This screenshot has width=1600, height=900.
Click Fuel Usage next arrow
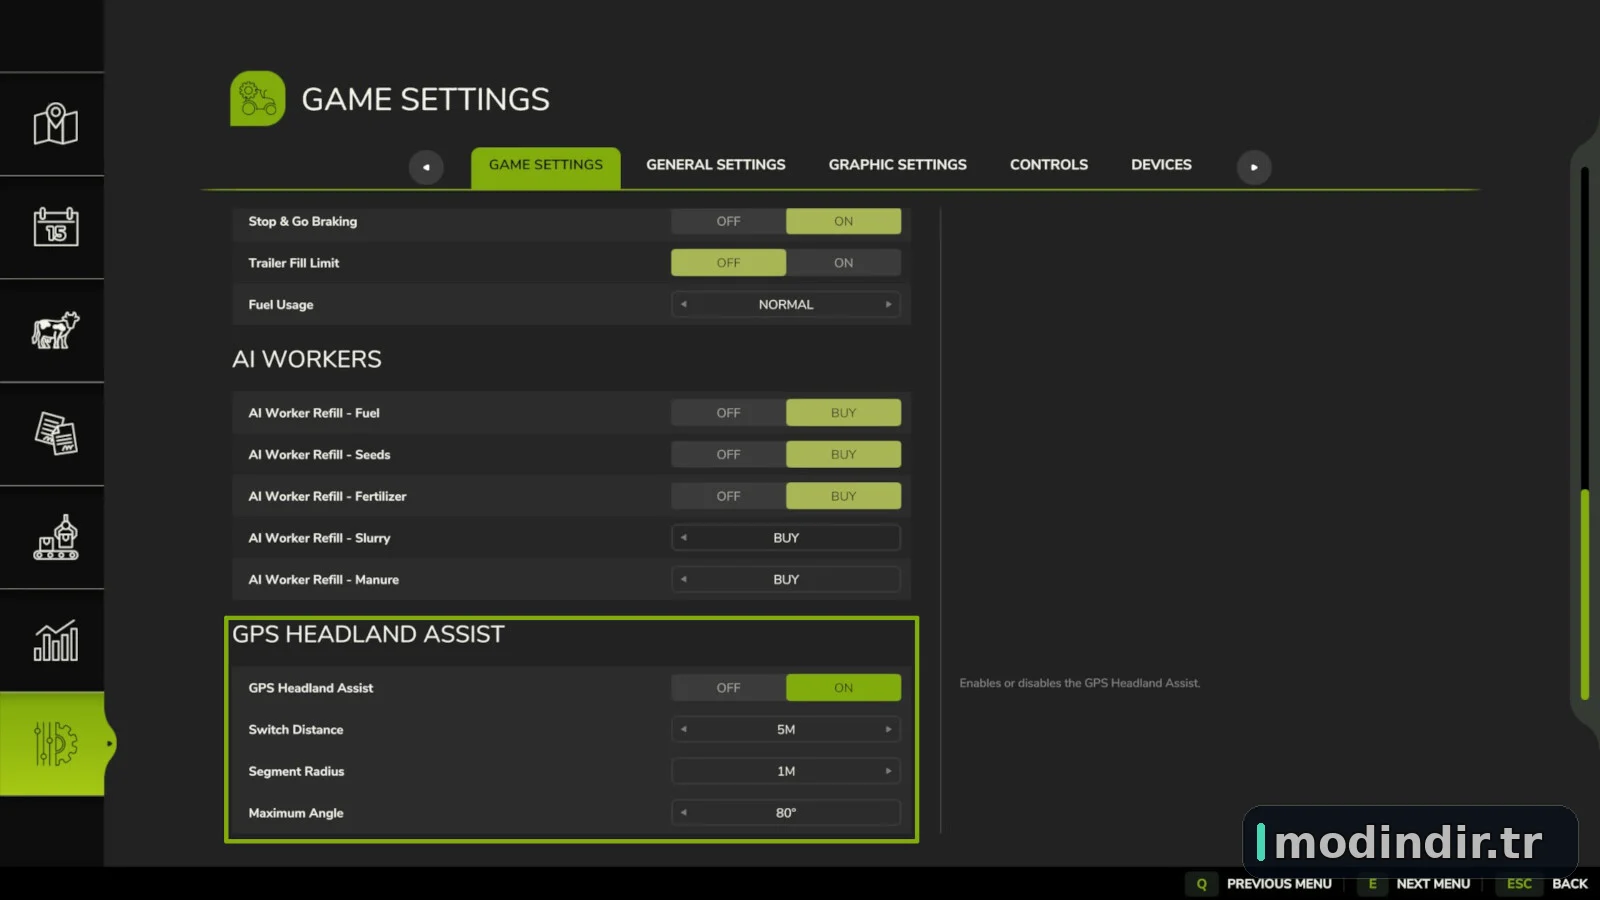tap(888, 305)
